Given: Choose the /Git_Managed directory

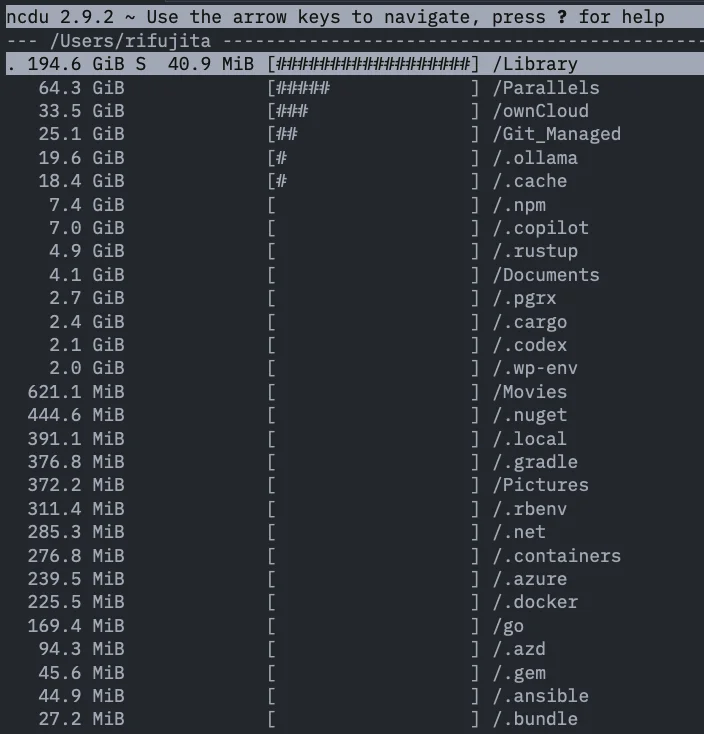Looking at the screenshot, I should (557, 135).
